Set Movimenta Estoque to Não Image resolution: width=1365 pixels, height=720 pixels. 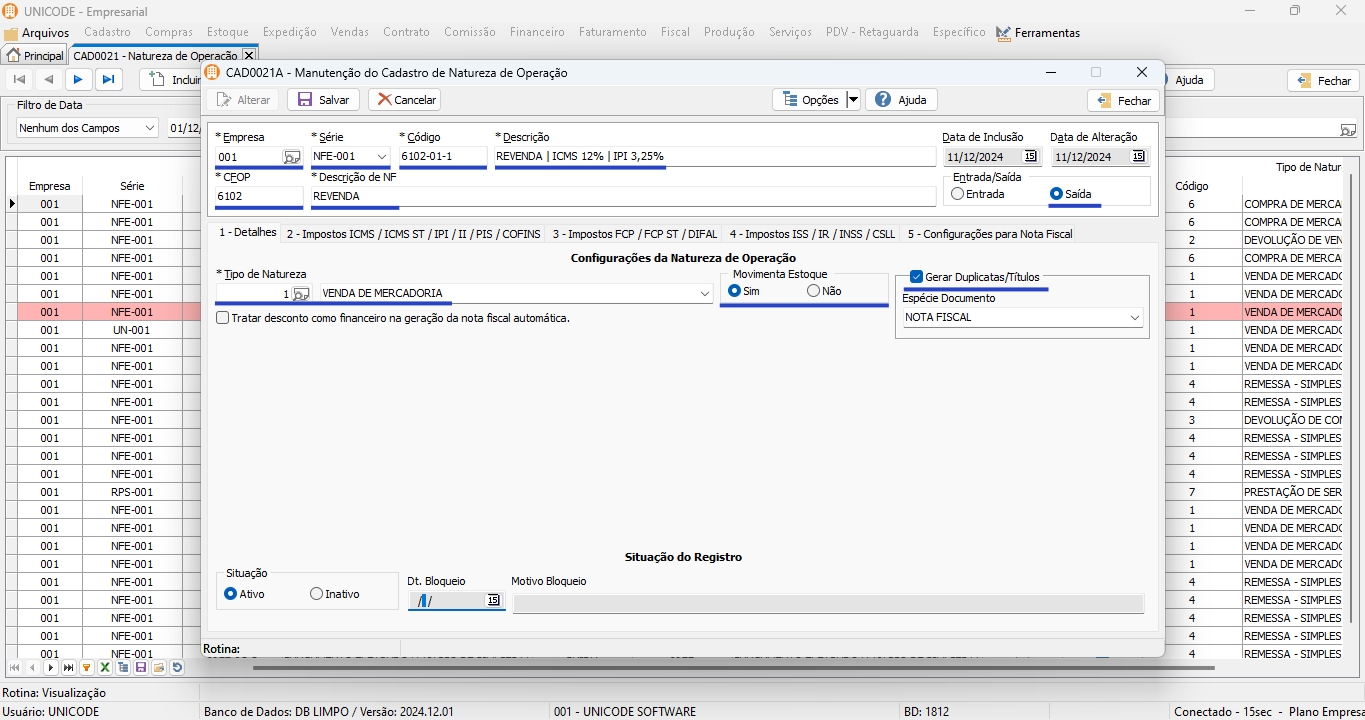[x=813, y=291]
